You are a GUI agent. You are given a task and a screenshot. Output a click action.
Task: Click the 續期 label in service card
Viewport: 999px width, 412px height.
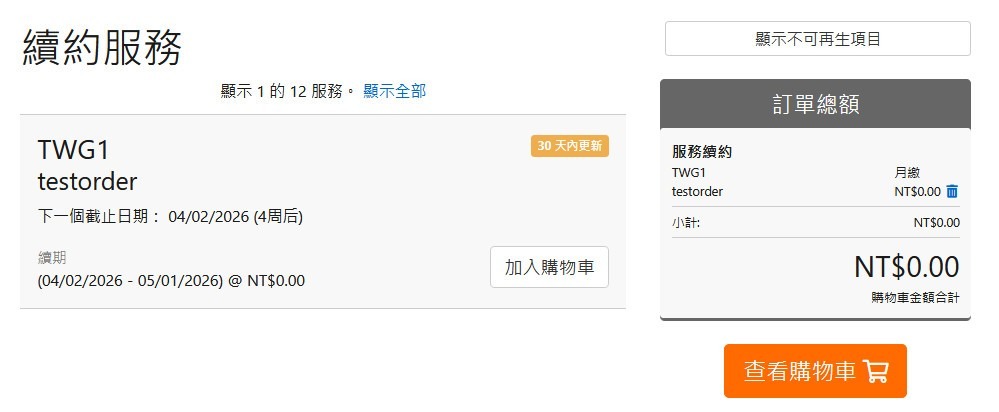coord(52,258)
